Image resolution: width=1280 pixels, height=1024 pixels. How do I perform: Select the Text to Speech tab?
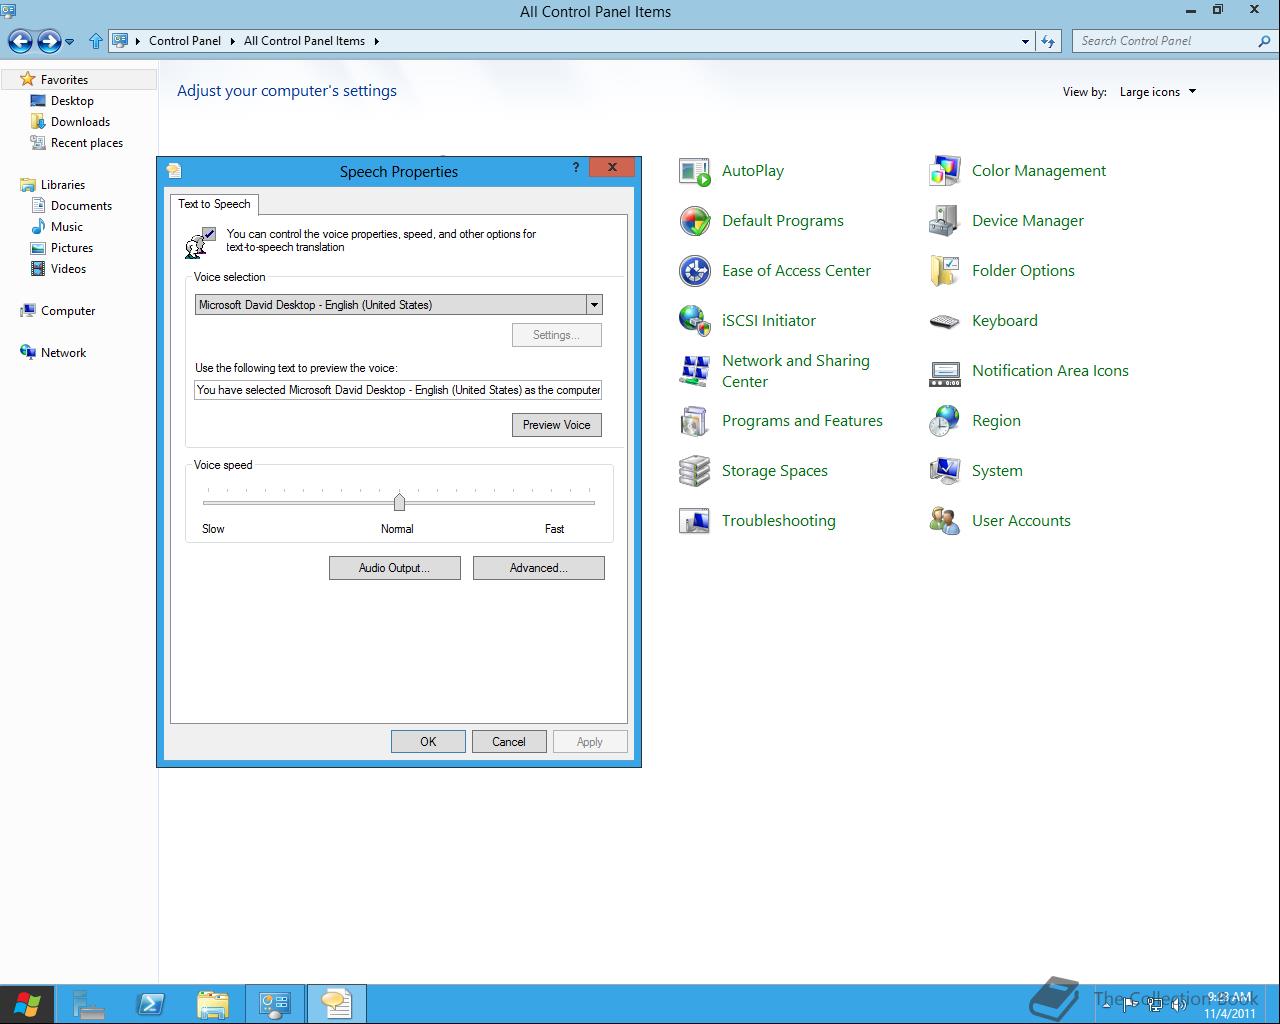click(x=214, y=204)
